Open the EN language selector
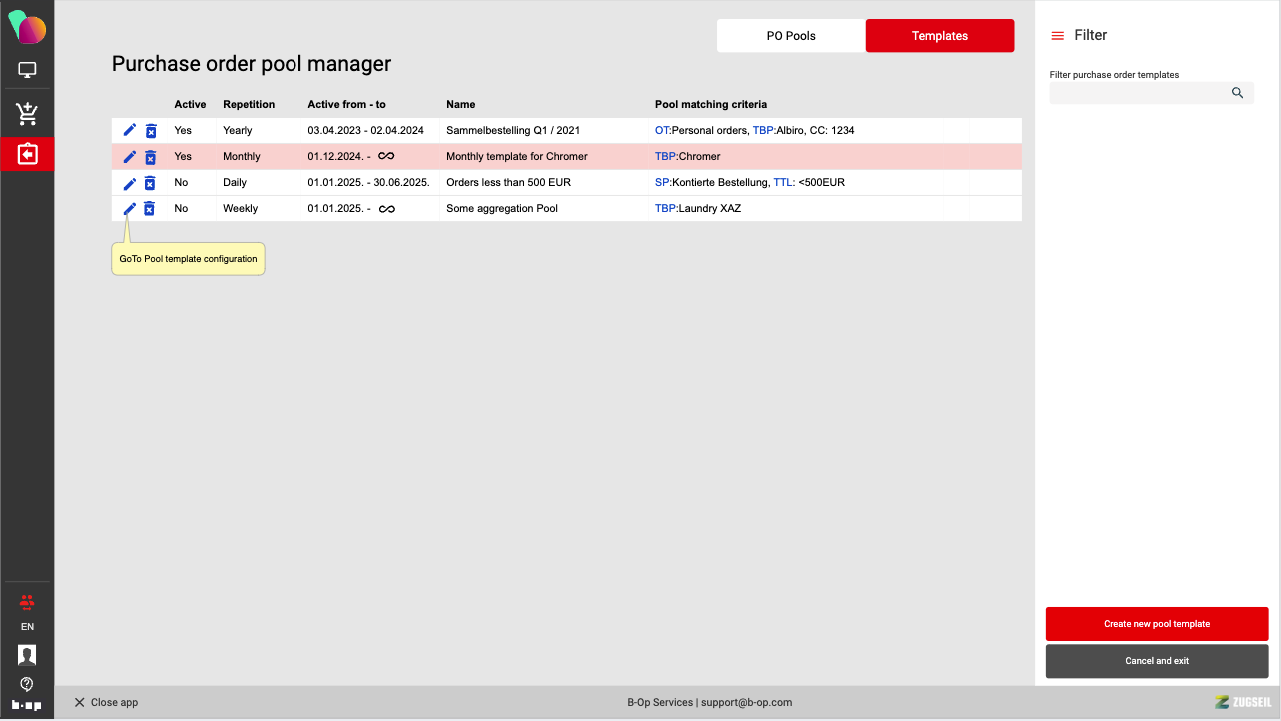1281x721 pixels. (27, 627)
